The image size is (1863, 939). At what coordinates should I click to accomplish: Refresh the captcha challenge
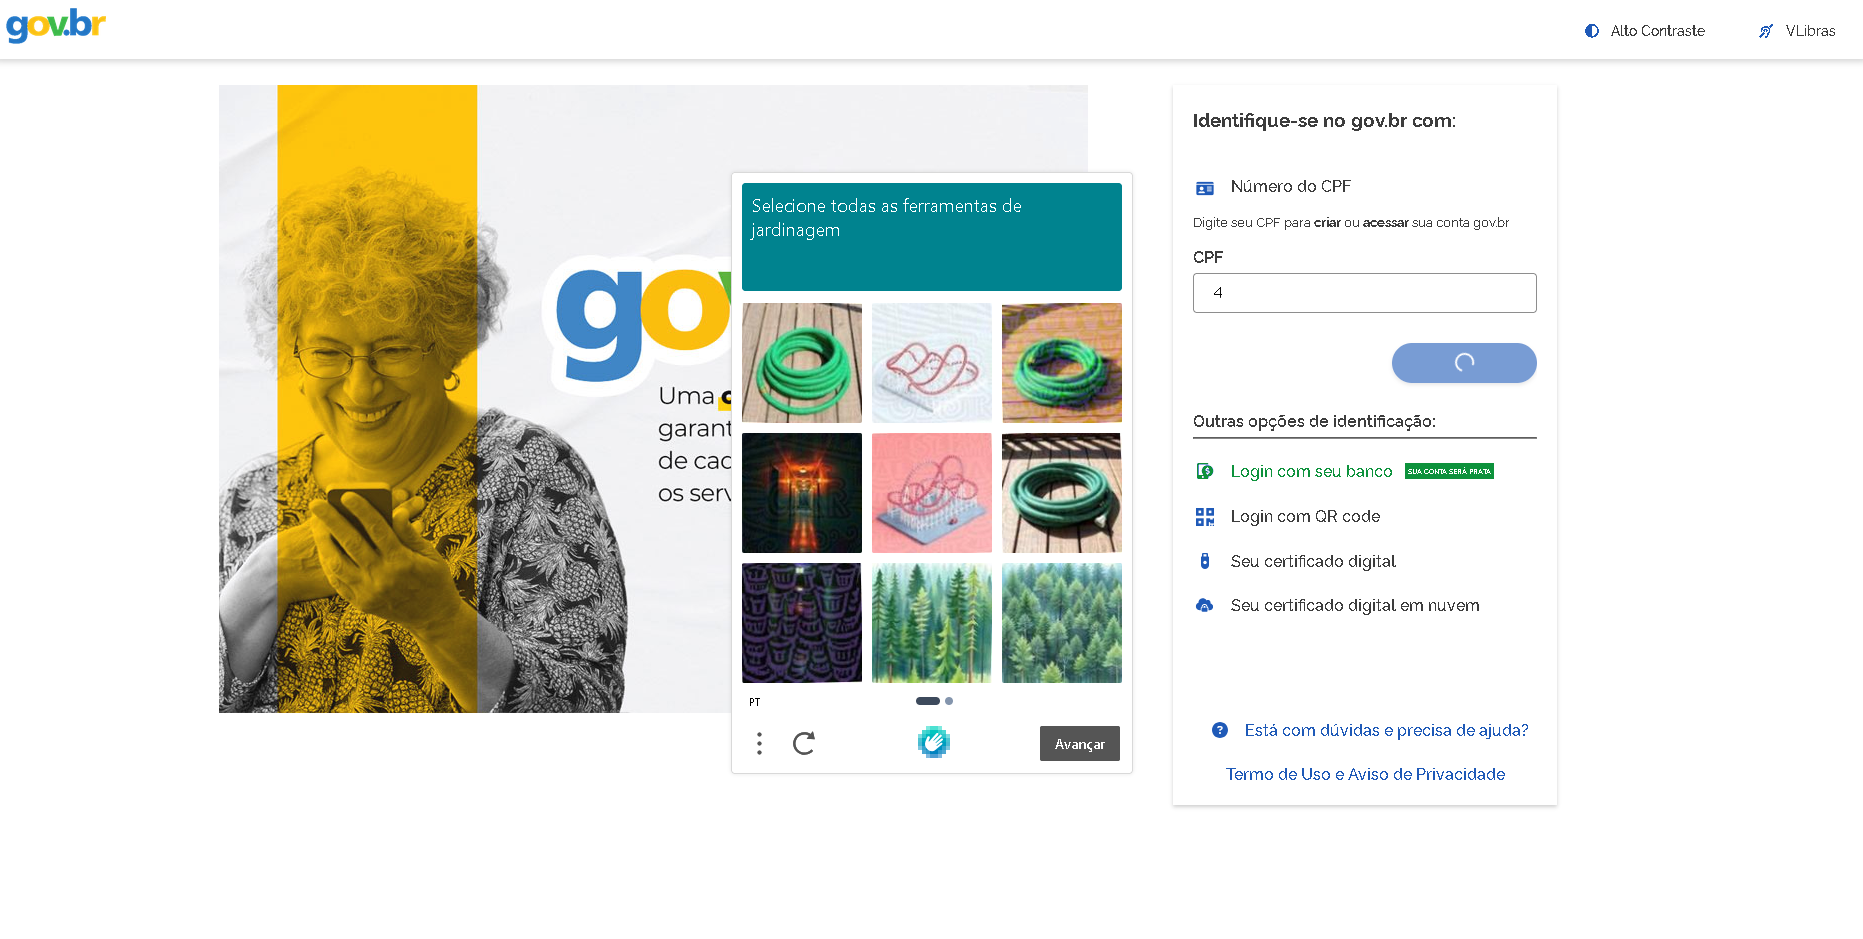point(804,743)
